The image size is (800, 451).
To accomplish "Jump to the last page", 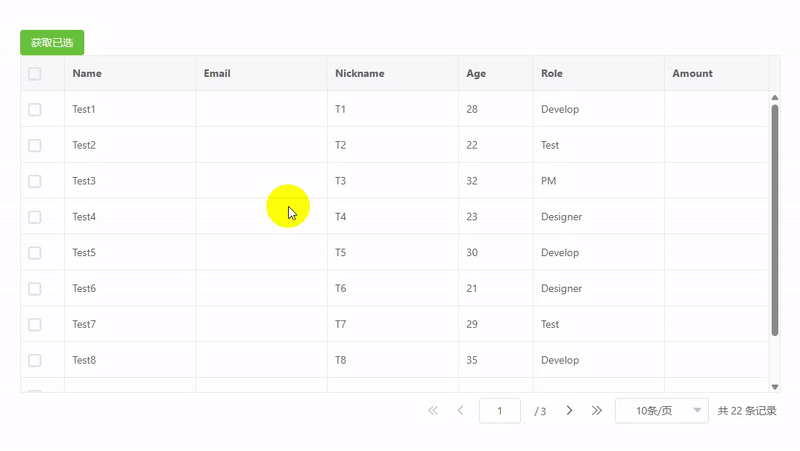I will click(597, 411).
